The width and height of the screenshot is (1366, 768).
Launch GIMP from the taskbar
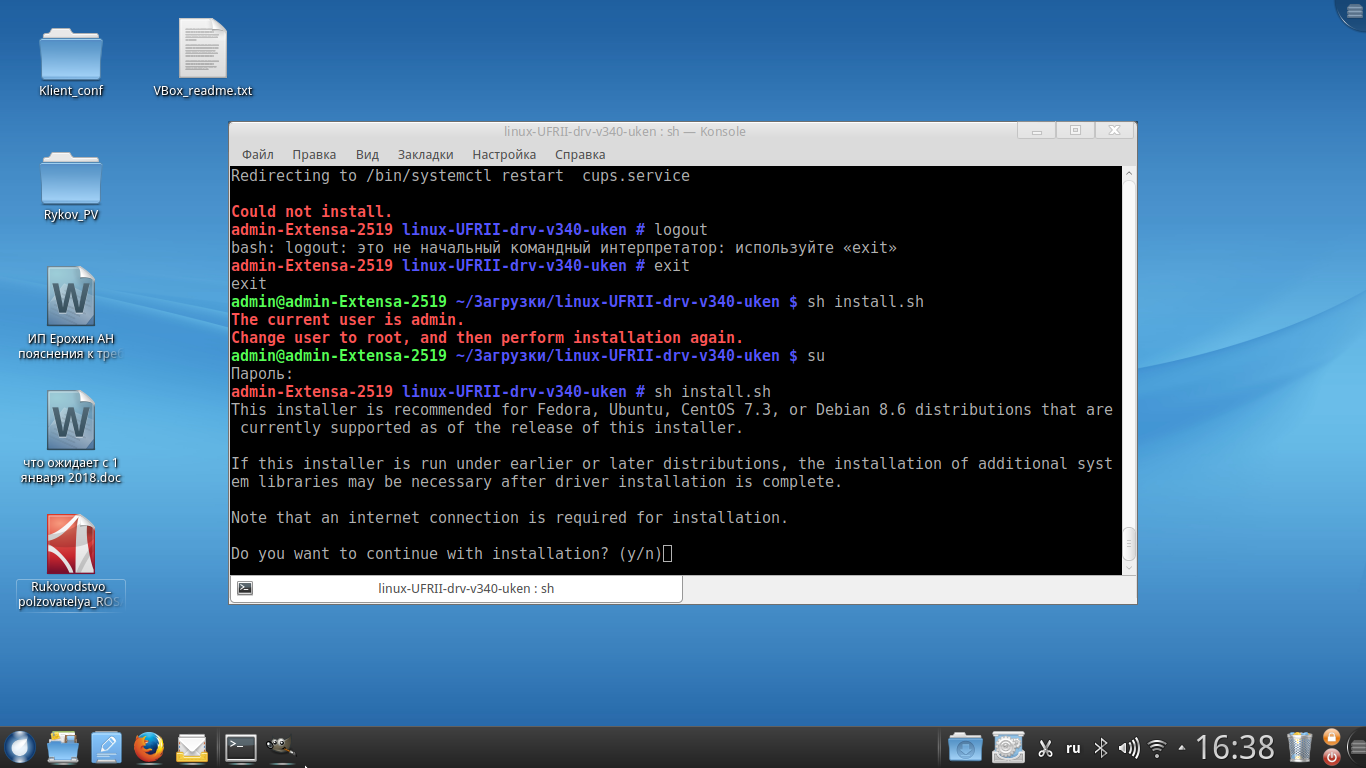click(x=281, y=747)
